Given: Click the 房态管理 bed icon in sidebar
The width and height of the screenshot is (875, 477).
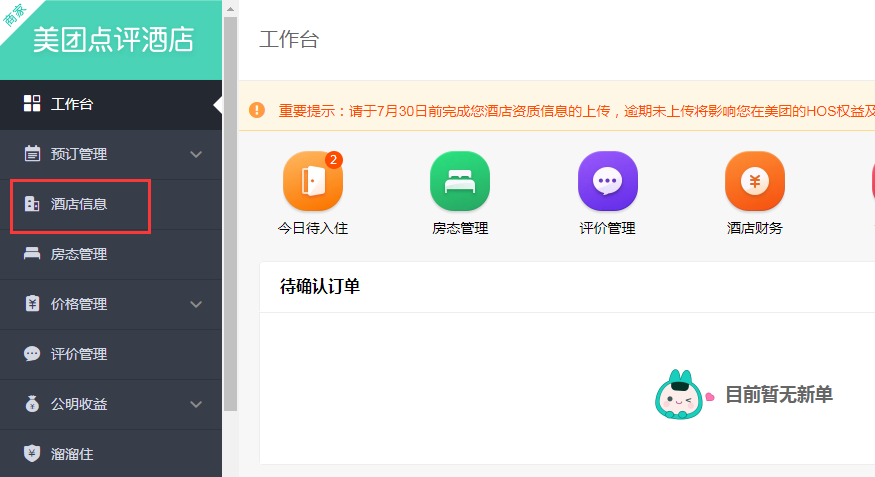Looking at the screenshot, I should pos(32,253).
